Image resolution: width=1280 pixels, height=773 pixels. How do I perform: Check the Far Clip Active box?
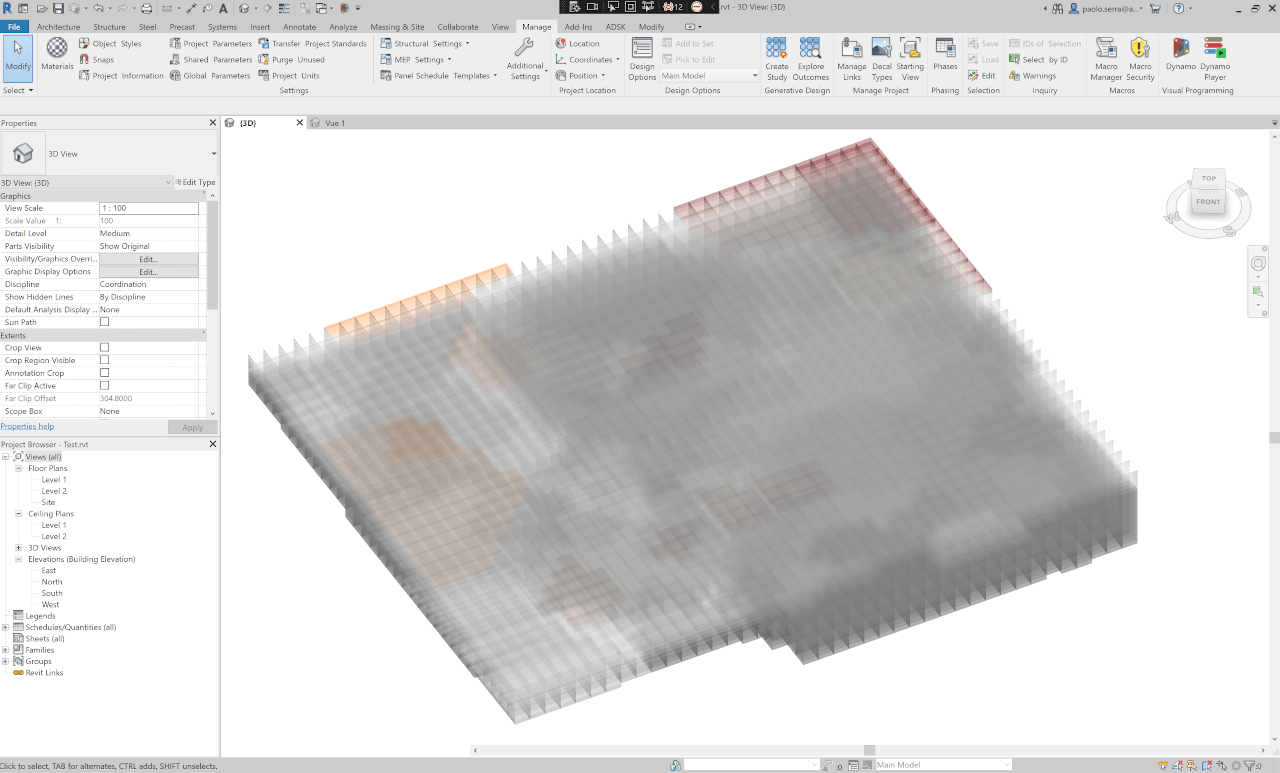click(104, 386)
